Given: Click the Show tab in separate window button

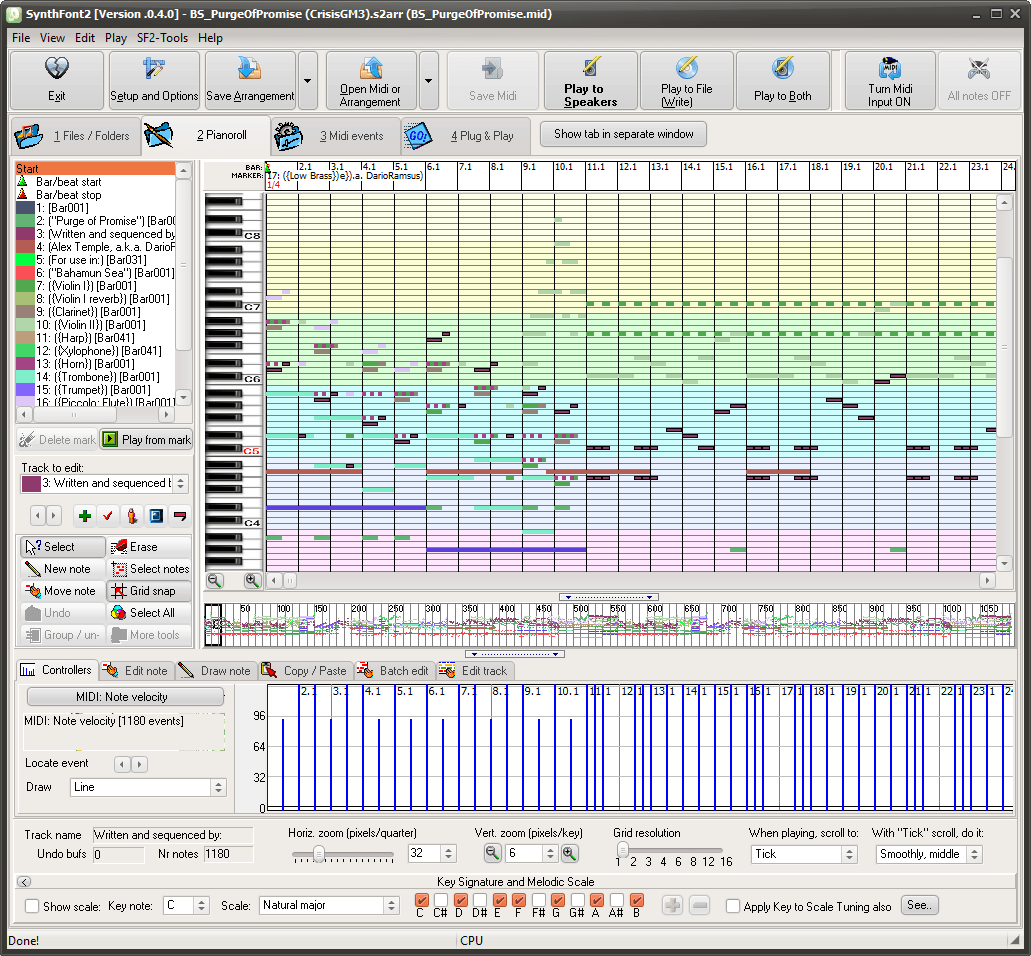Looking at the screenshot, I should click(622, 133).
